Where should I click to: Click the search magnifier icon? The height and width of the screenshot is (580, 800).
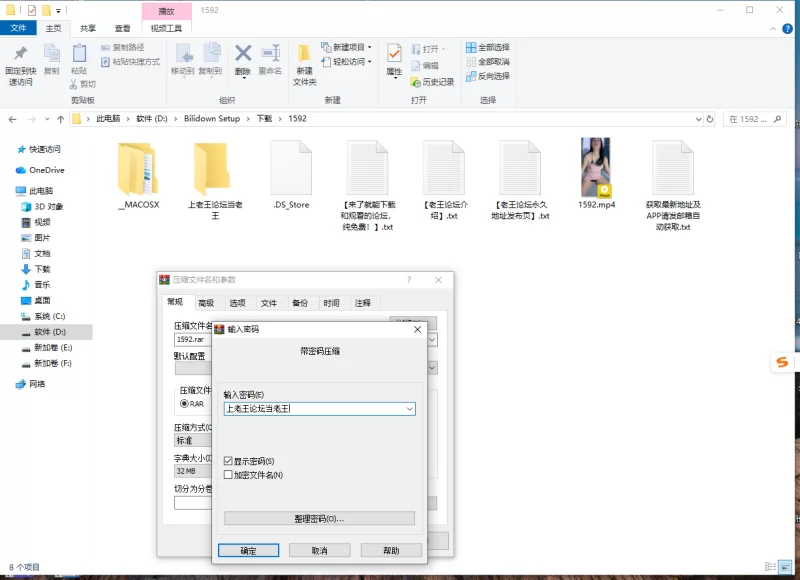[x=778, y=119]
